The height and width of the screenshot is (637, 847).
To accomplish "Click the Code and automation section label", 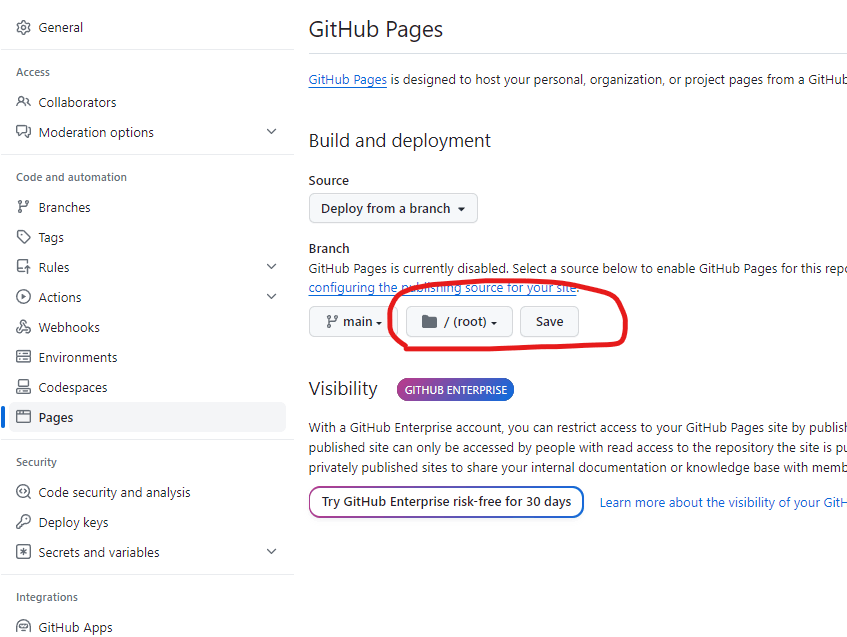I will pos(71,177).
